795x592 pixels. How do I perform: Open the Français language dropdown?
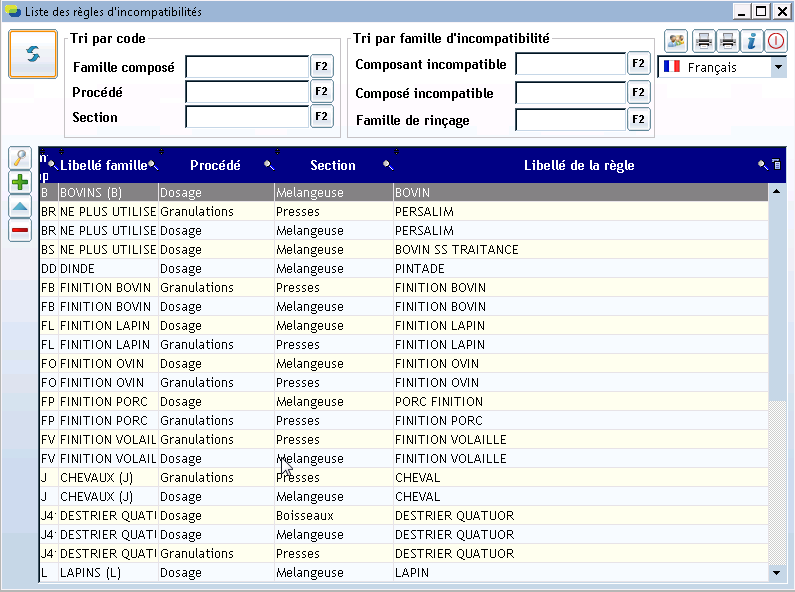click(778, 67)
